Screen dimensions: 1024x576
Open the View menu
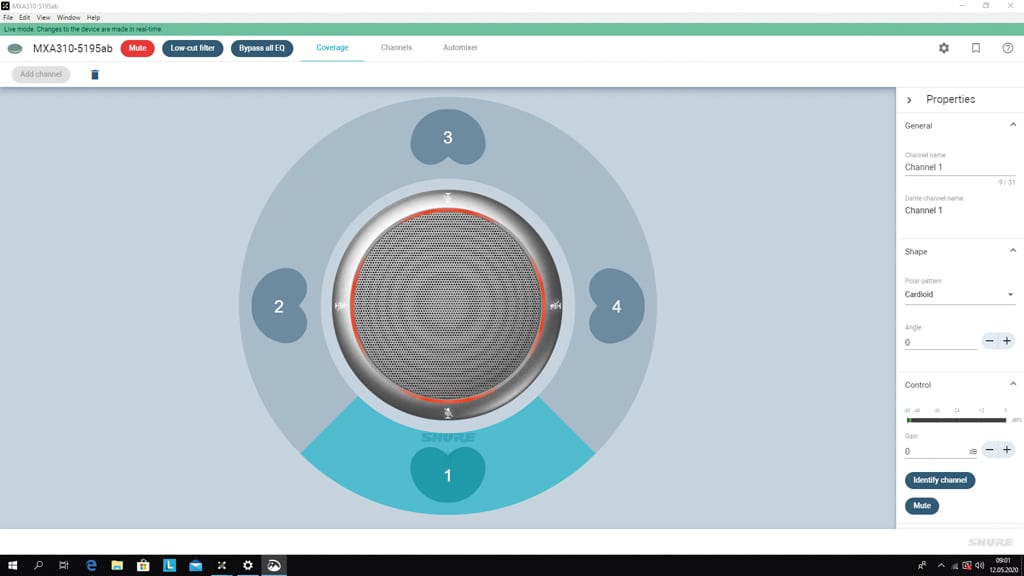click(43, 18)
